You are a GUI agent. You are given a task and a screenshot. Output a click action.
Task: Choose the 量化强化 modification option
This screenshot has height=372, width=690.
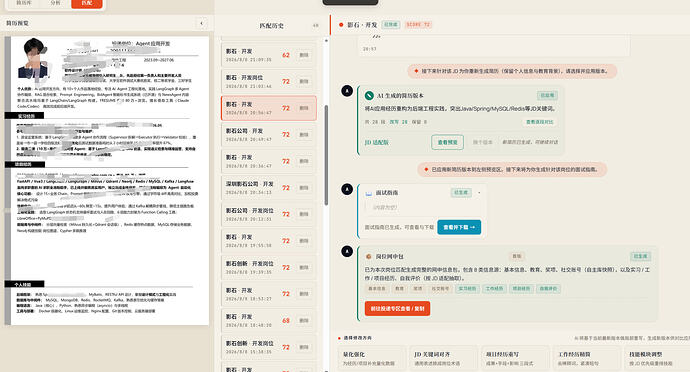(x=372, y=358)
